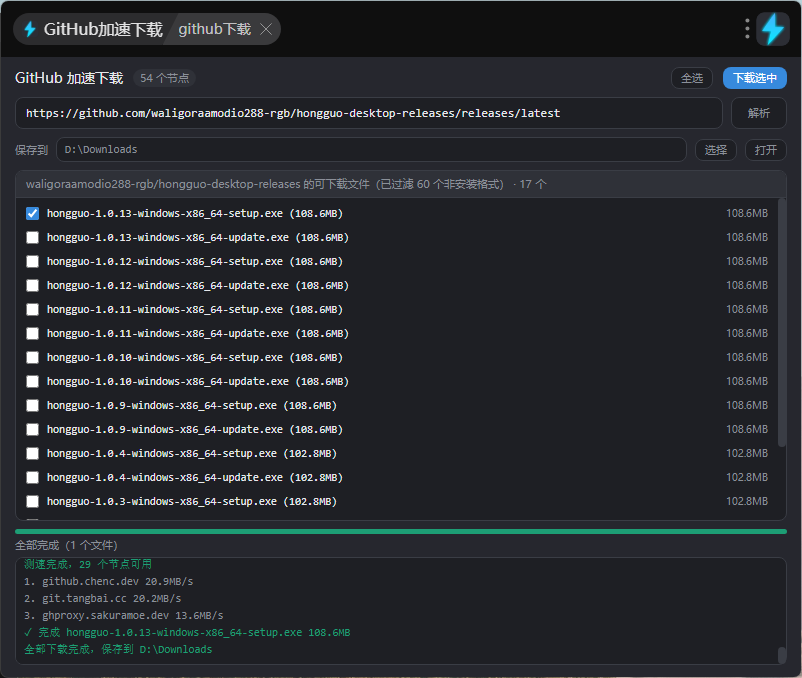
Task: Click 102.8MB size of hongguo-1.0.3 setup row
Action: coord(747,502)
